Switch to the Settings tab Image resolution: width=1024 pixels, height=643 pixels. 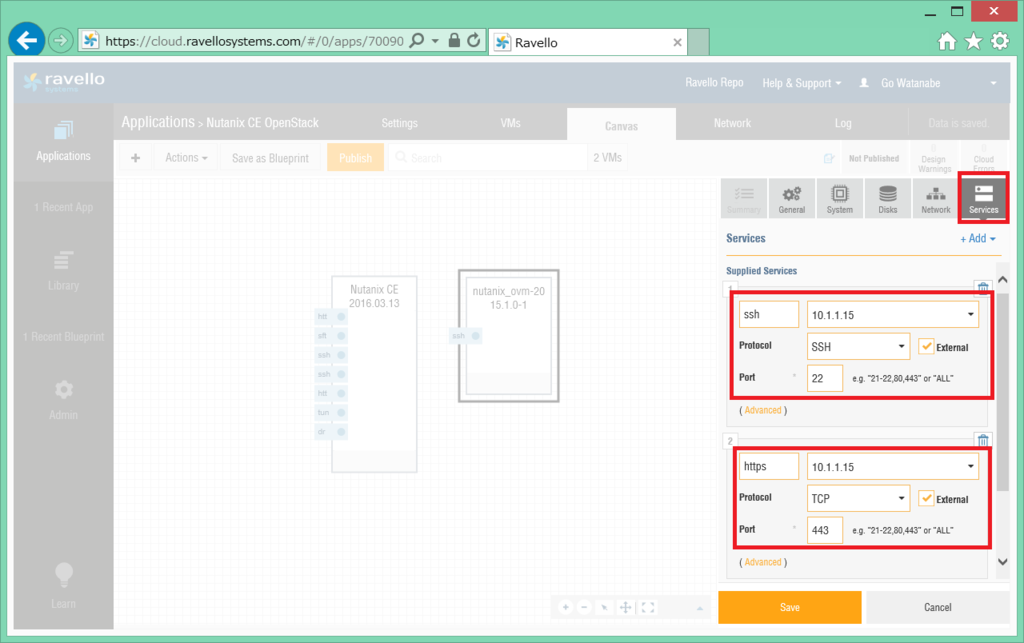(399, 123)
